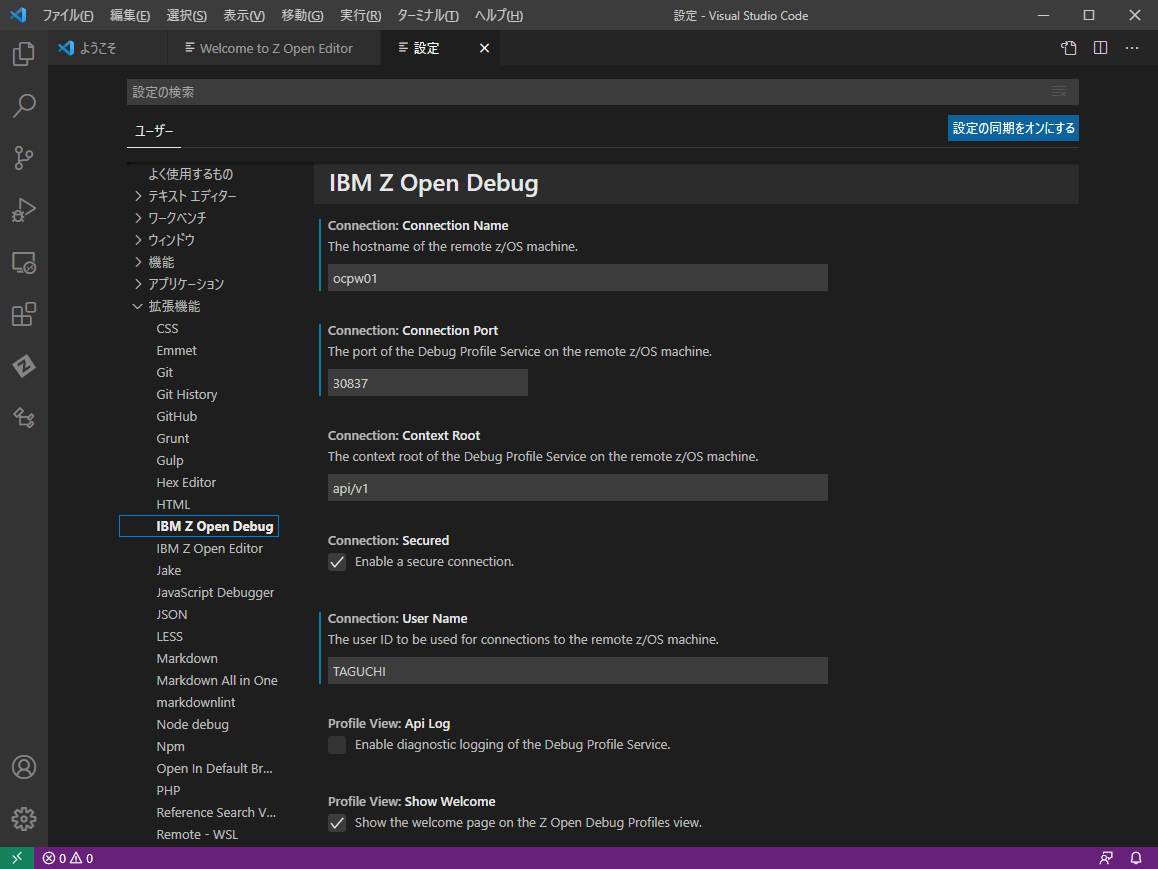The image size is (1158, 869).
Task: Select Git History extension settings
Action: click(187, 395)
